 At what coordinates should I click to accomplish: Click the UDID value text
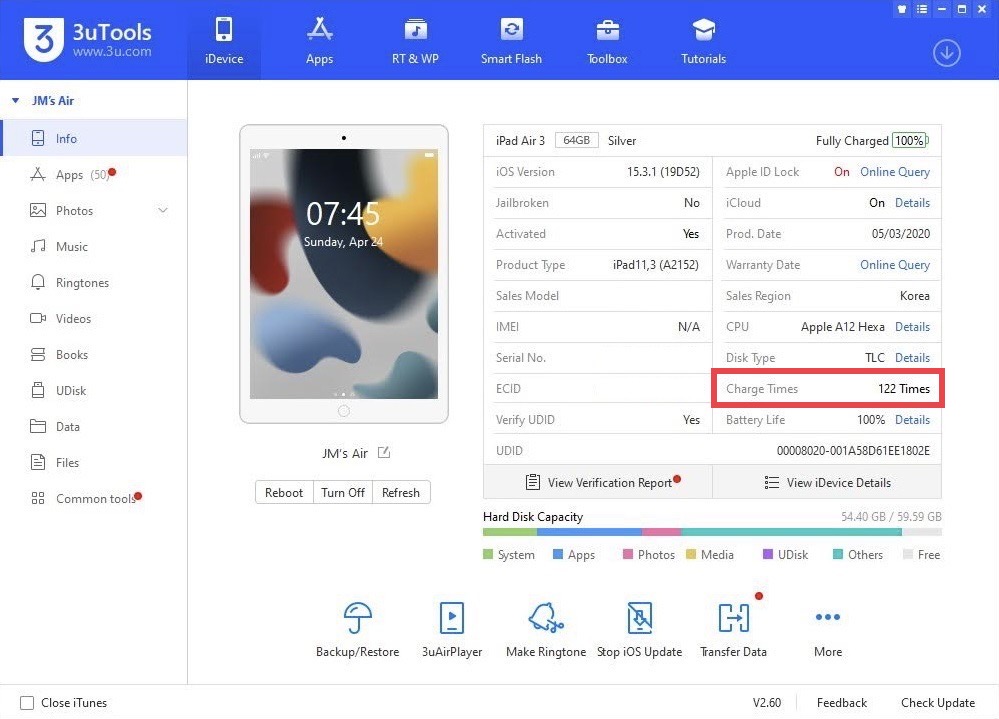[x=853, y=451]
